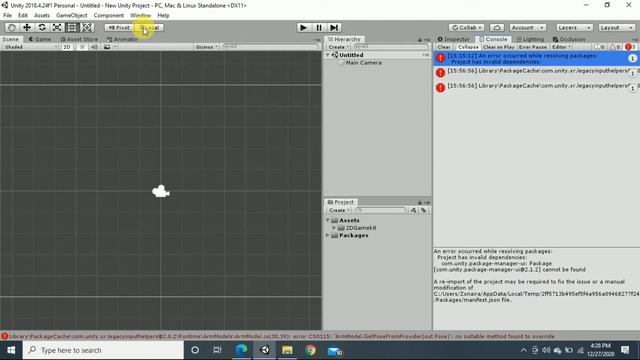Select the Rect transform tool
This screenshot has width=640, height=360.
72,27
